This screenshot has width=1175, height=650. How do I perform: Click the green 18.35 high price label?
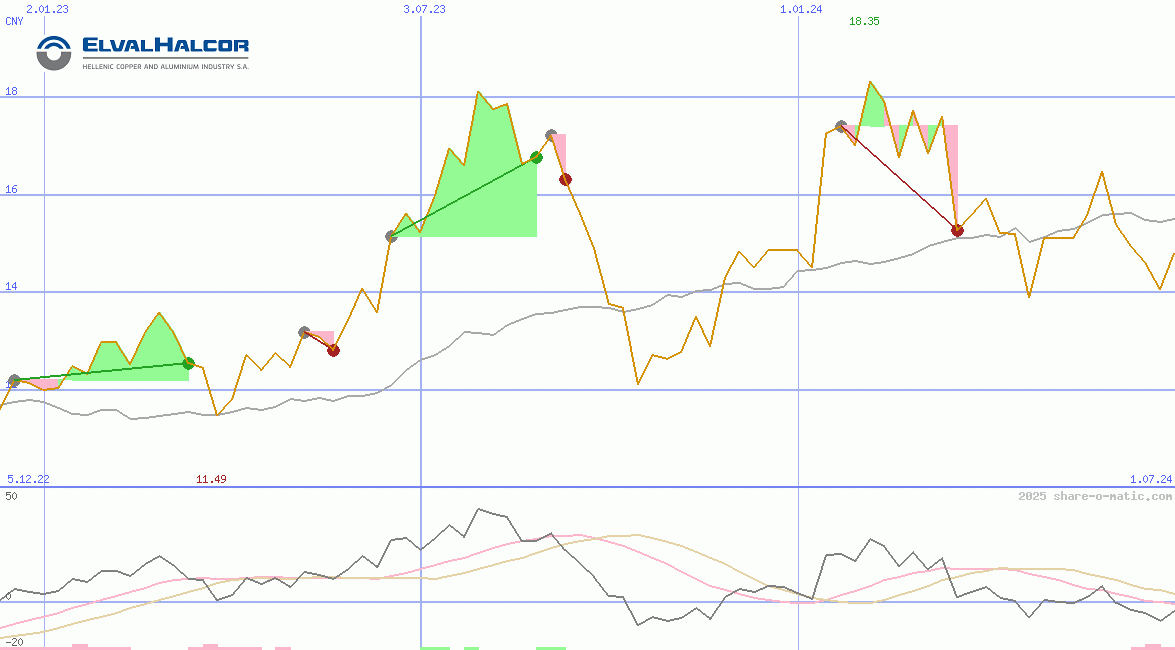click(x=864, y=21)
